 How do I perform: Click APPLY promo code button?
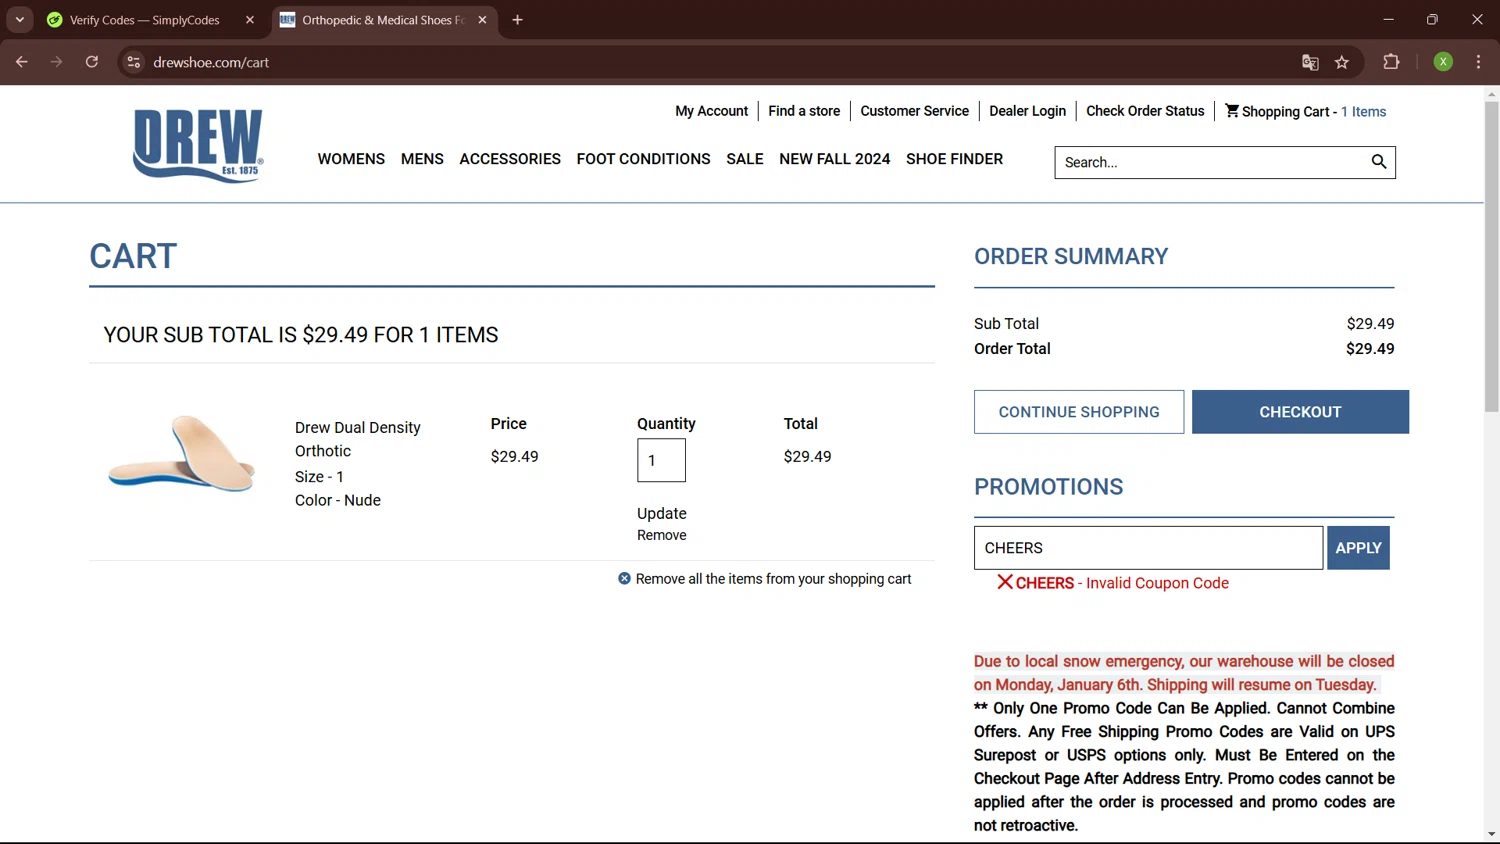coord(1358,548)
